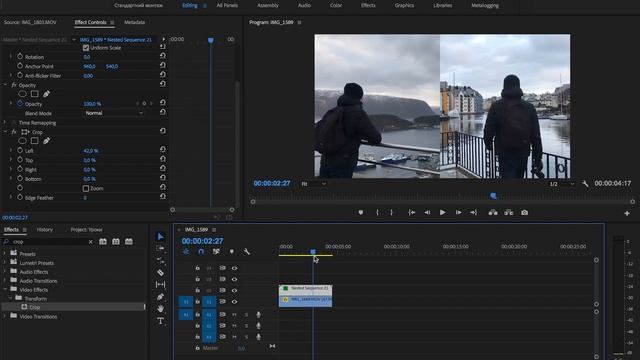This screenshot has width=640, height=360.
Task: Enable the Crop Zoom checkbox
Action: (x=86, y=189)
